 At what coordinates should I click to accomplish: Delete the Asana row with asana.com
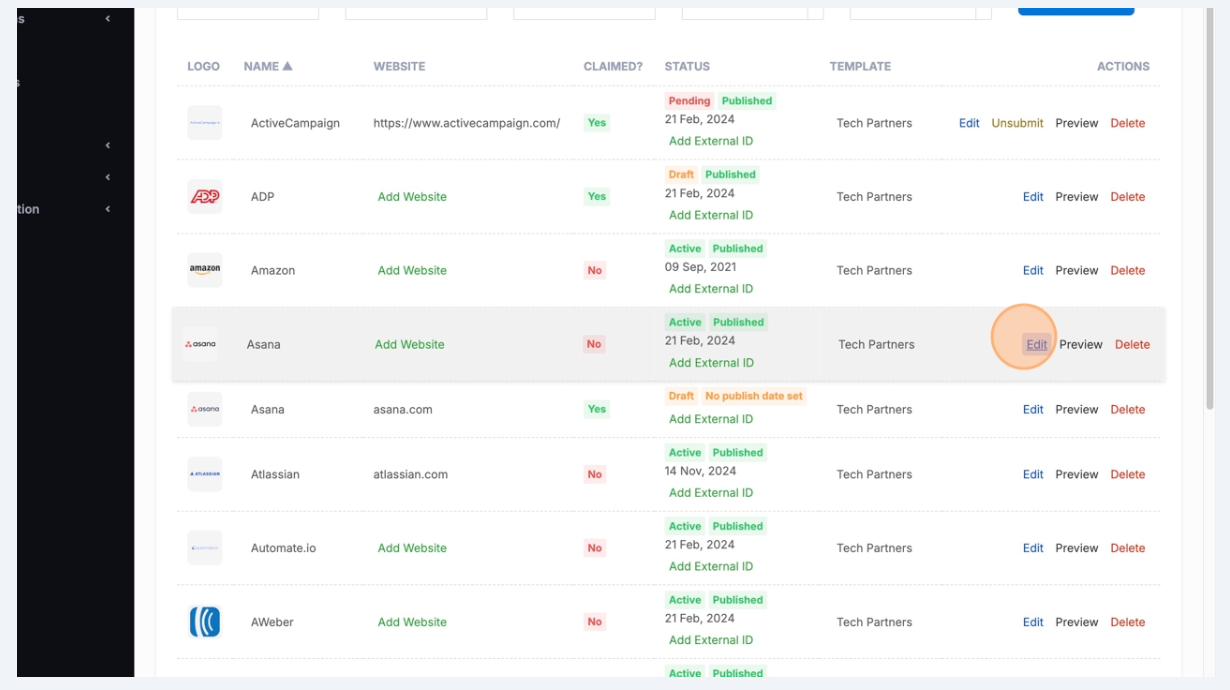pyautogui.click(x=1128, y=409)
